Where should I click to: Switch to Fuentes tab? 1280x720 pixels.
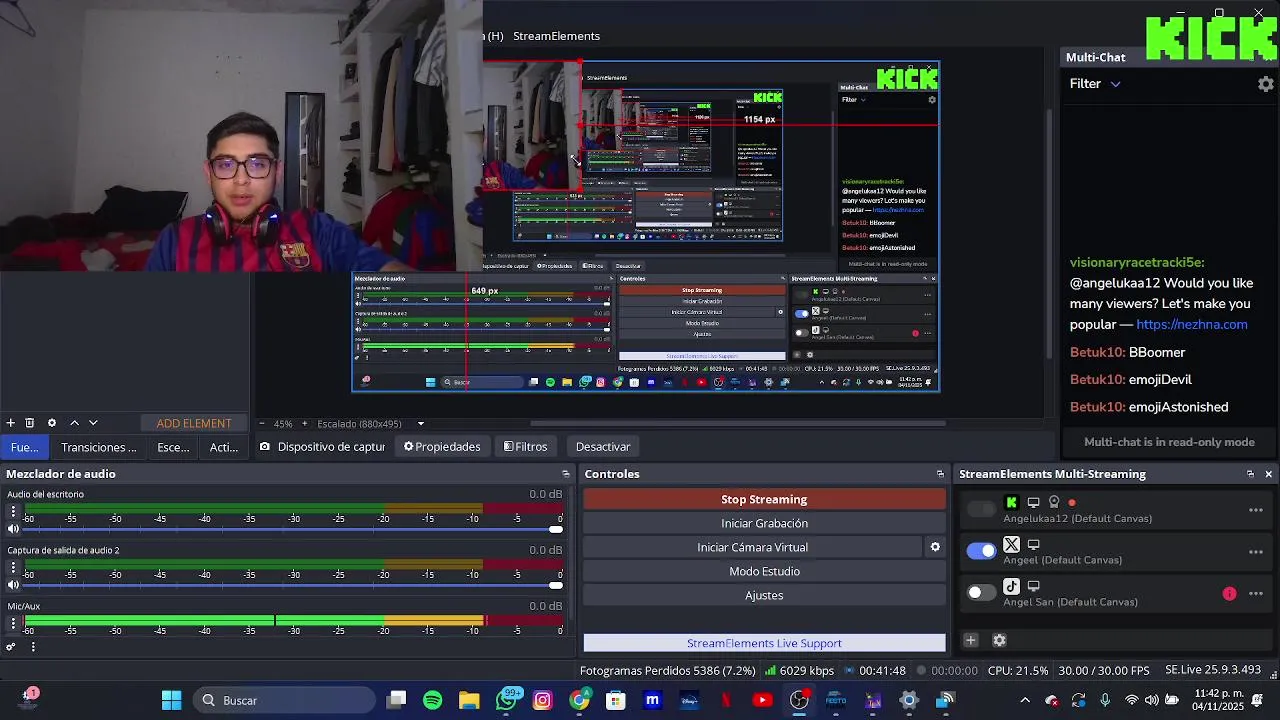[x=24, y=447]
